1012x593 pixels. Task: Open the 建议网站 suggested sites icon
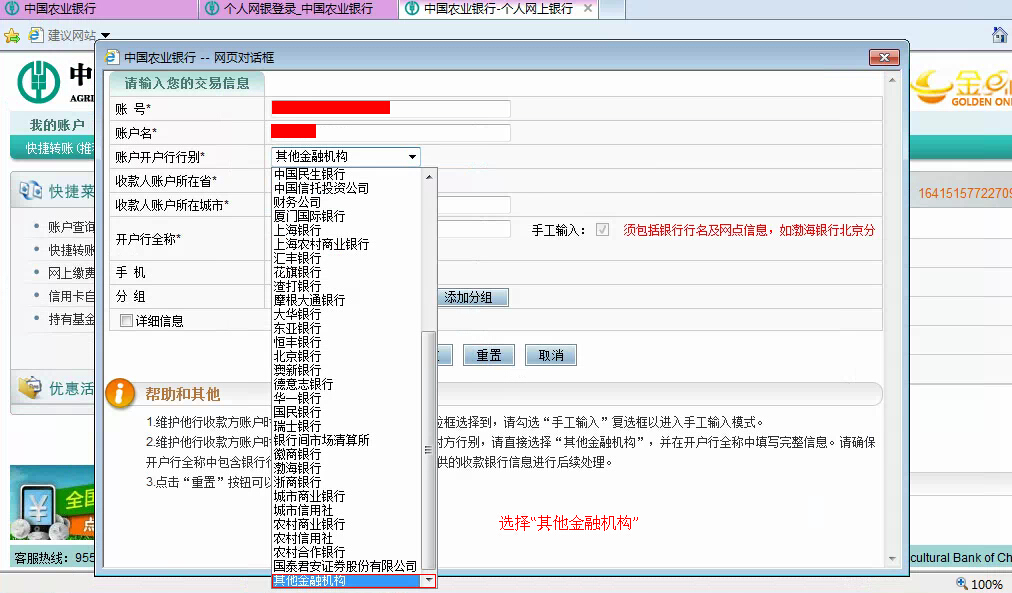[x=36, y=35]
